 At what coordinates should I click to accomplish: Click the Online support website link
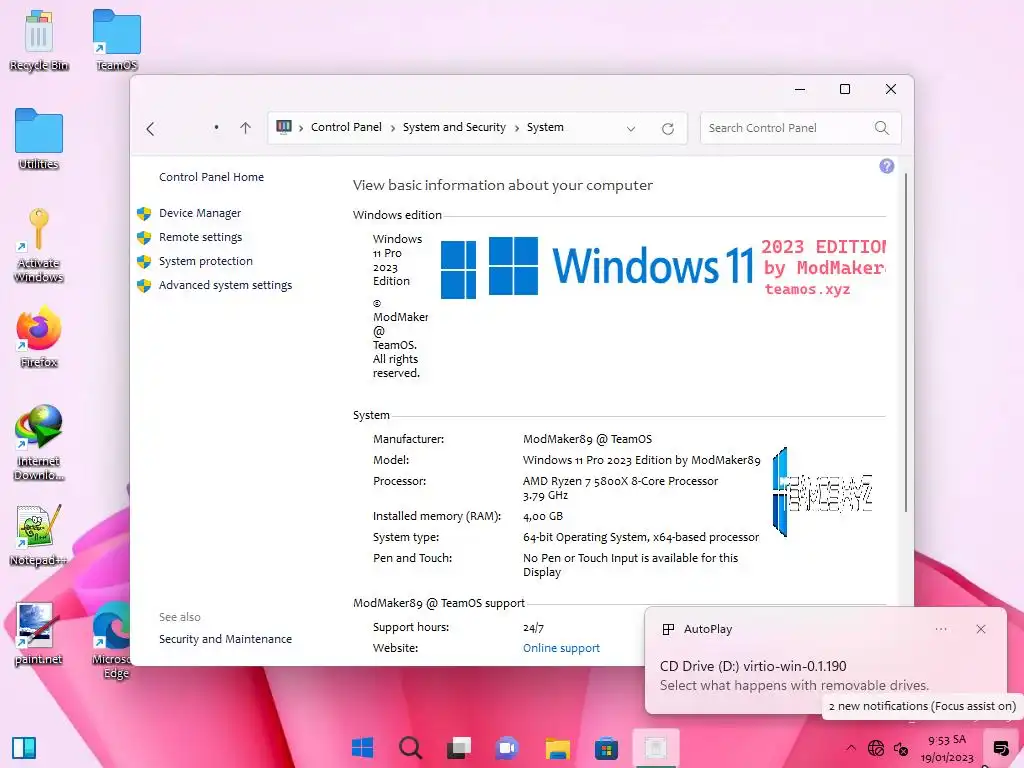pos(561,648)
